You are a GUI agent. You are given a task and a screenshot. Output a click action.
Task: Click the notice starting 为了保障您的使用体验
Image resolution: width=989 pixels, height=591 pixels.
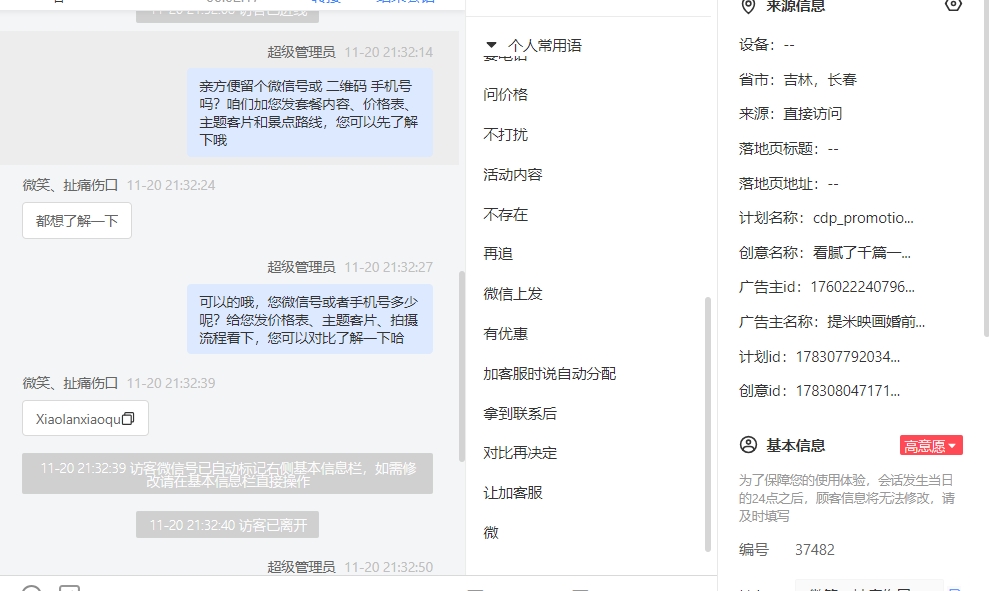[846, 498]
